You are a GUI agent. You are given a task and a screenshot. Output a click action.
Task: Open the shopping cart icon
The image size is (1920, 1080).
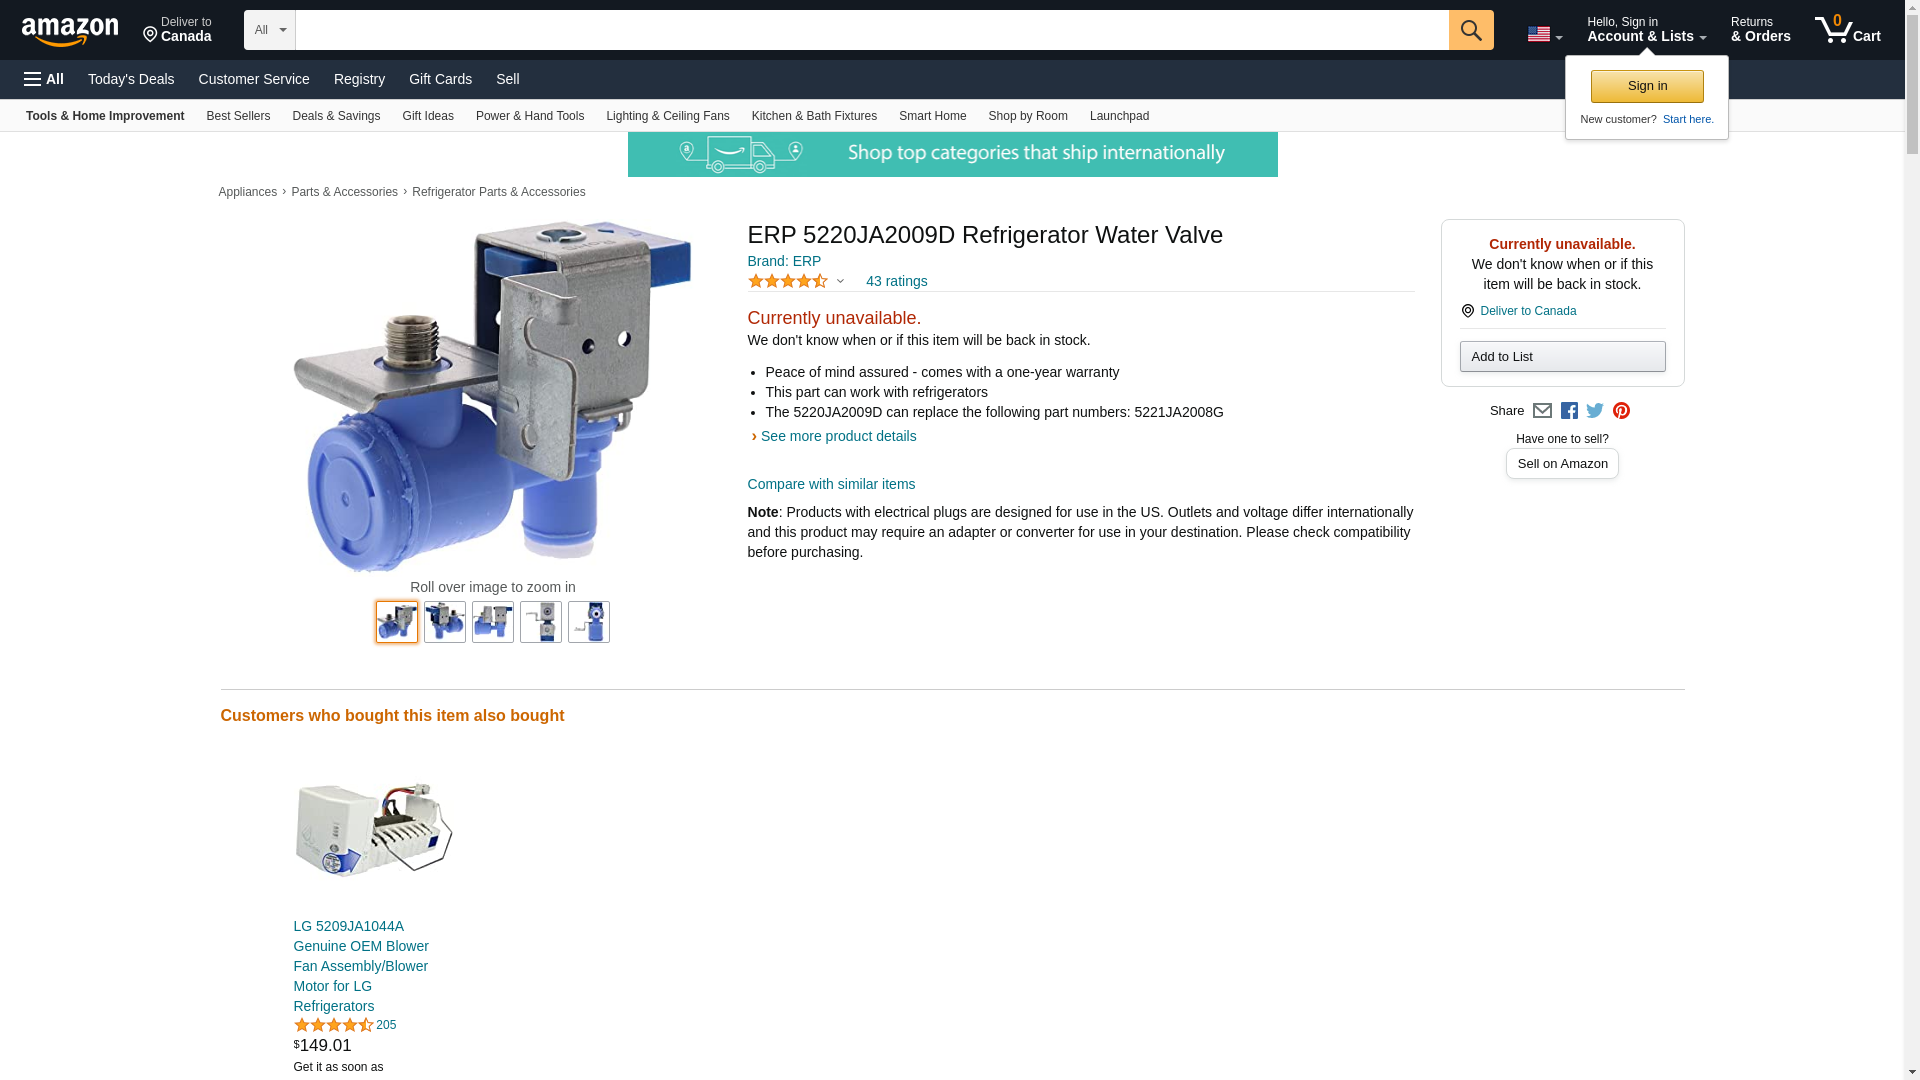[1847, 29]
